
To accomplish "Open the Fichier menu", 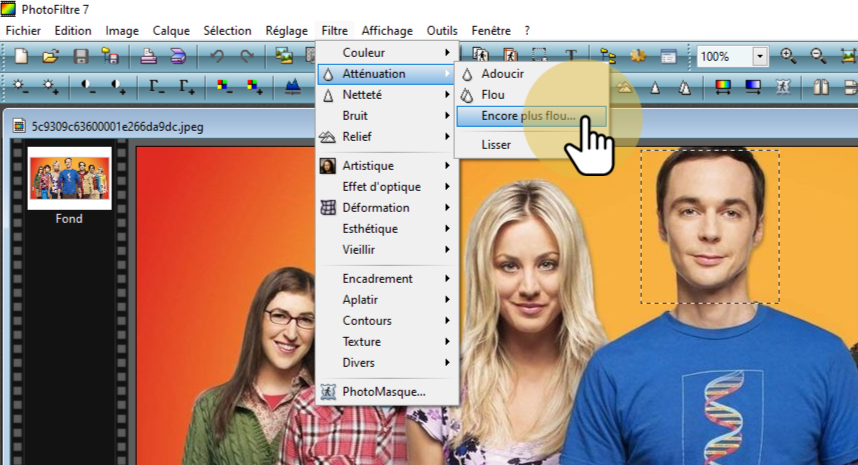I will [x=23, y=31].
